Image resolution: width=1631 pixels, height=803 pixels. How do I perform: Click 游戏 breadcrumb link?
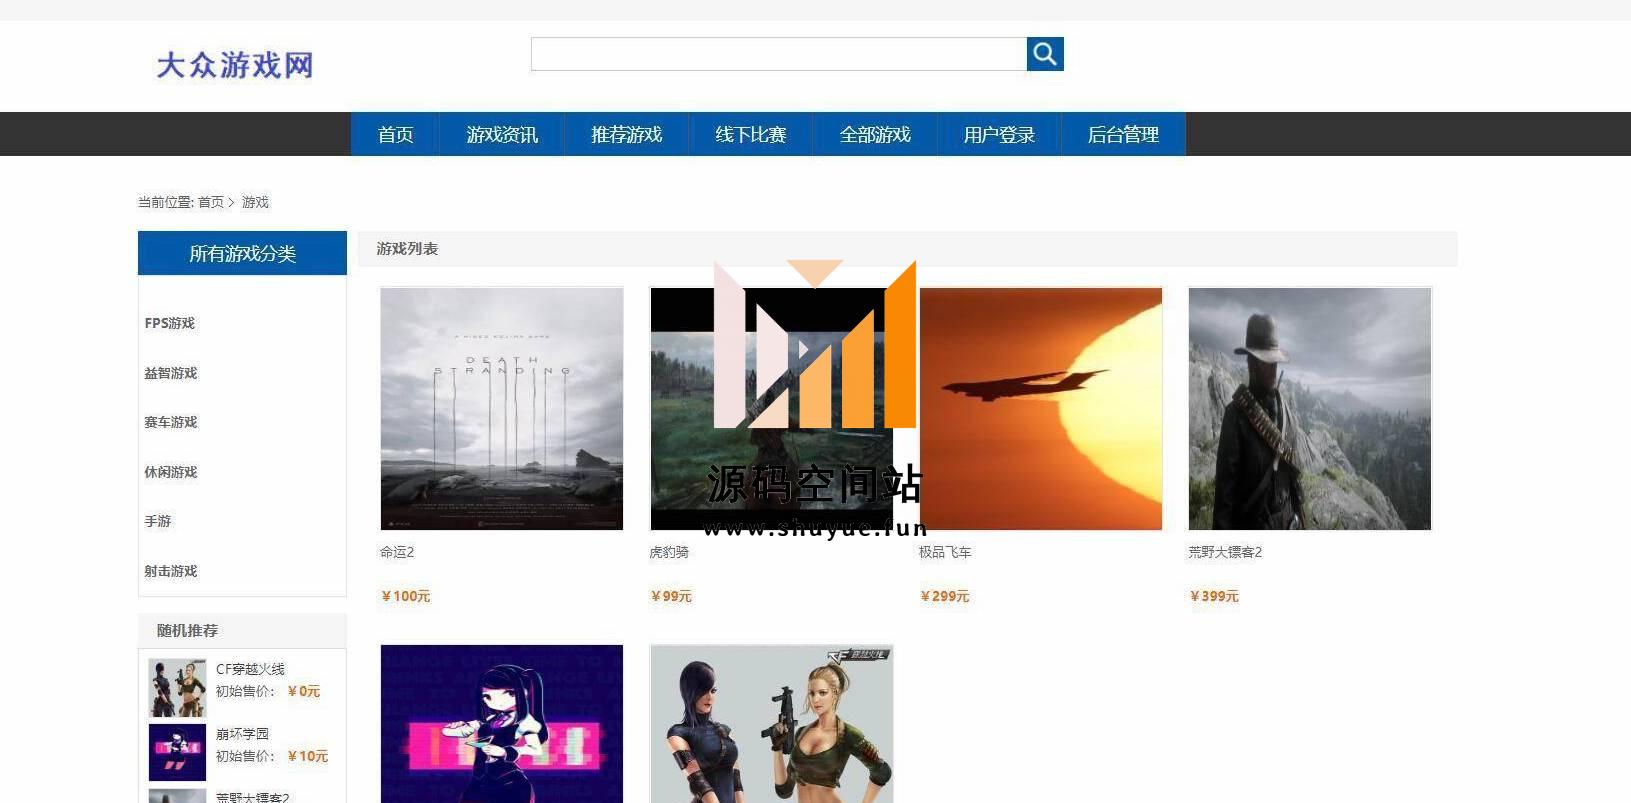click(x=255, y=202)
